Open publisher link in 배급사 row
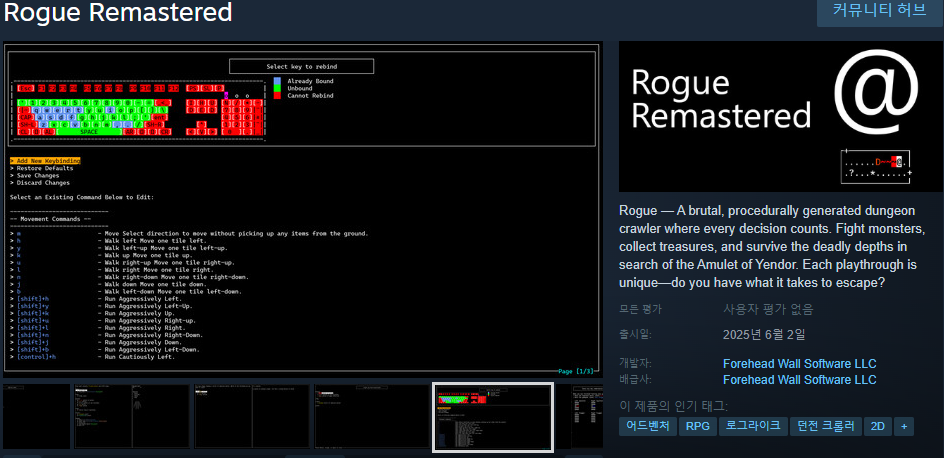The height and width of the screenshot is (458, 944). click(800, 380)
